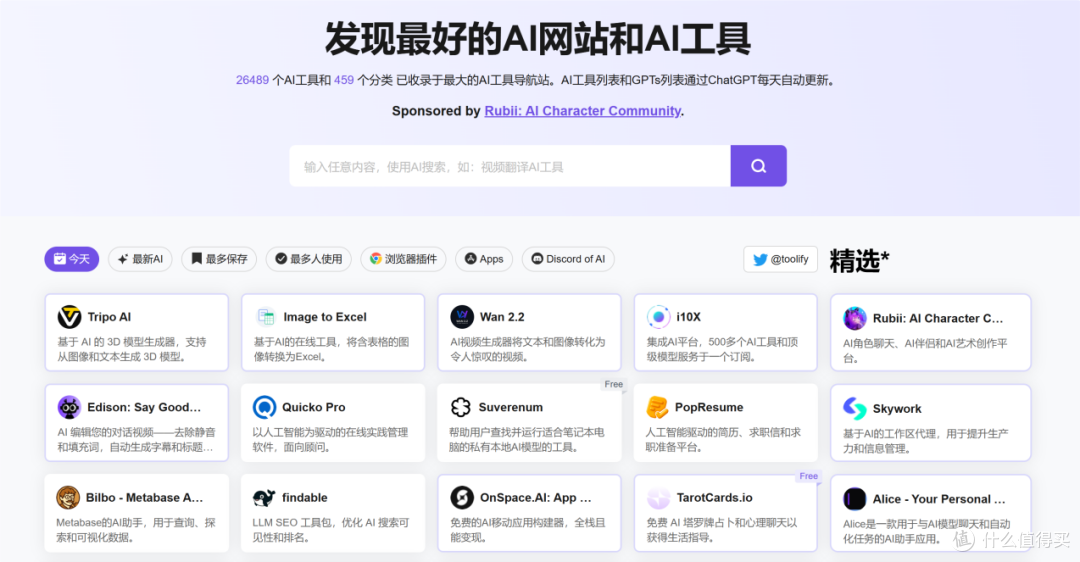Click description 'AI视频生成器将文本和图像转化为'

tap(528, 342)
